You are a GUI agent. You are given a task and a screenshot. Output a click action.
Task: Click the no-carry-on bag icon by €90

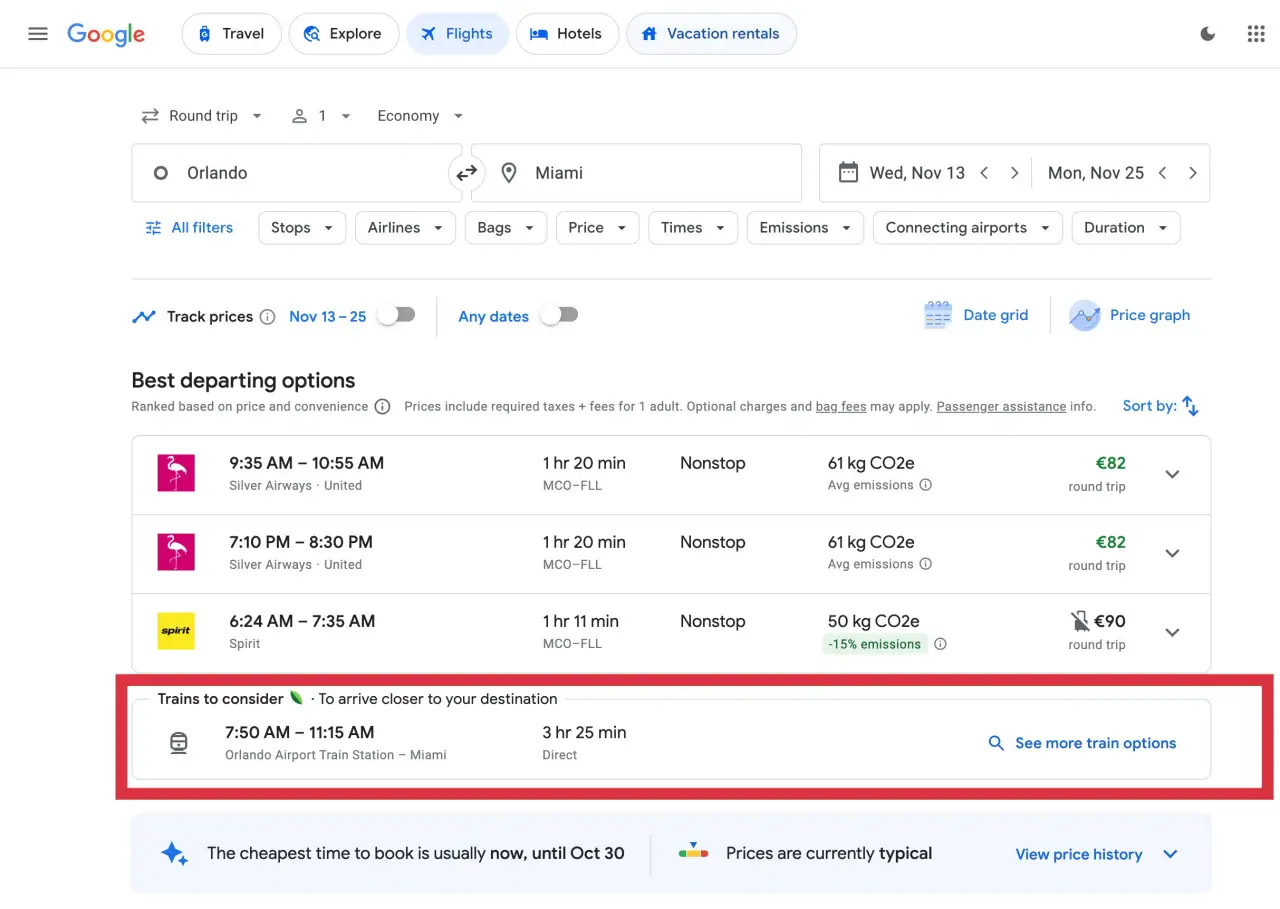(1080, 622)
